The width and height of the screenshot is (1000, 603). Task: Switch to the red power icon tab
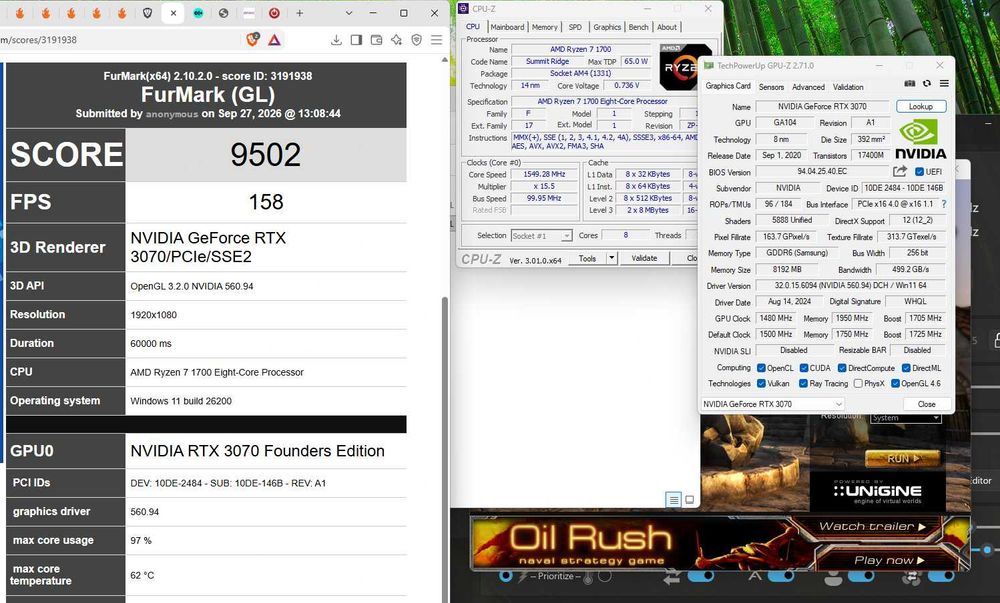tap(274, 13)
